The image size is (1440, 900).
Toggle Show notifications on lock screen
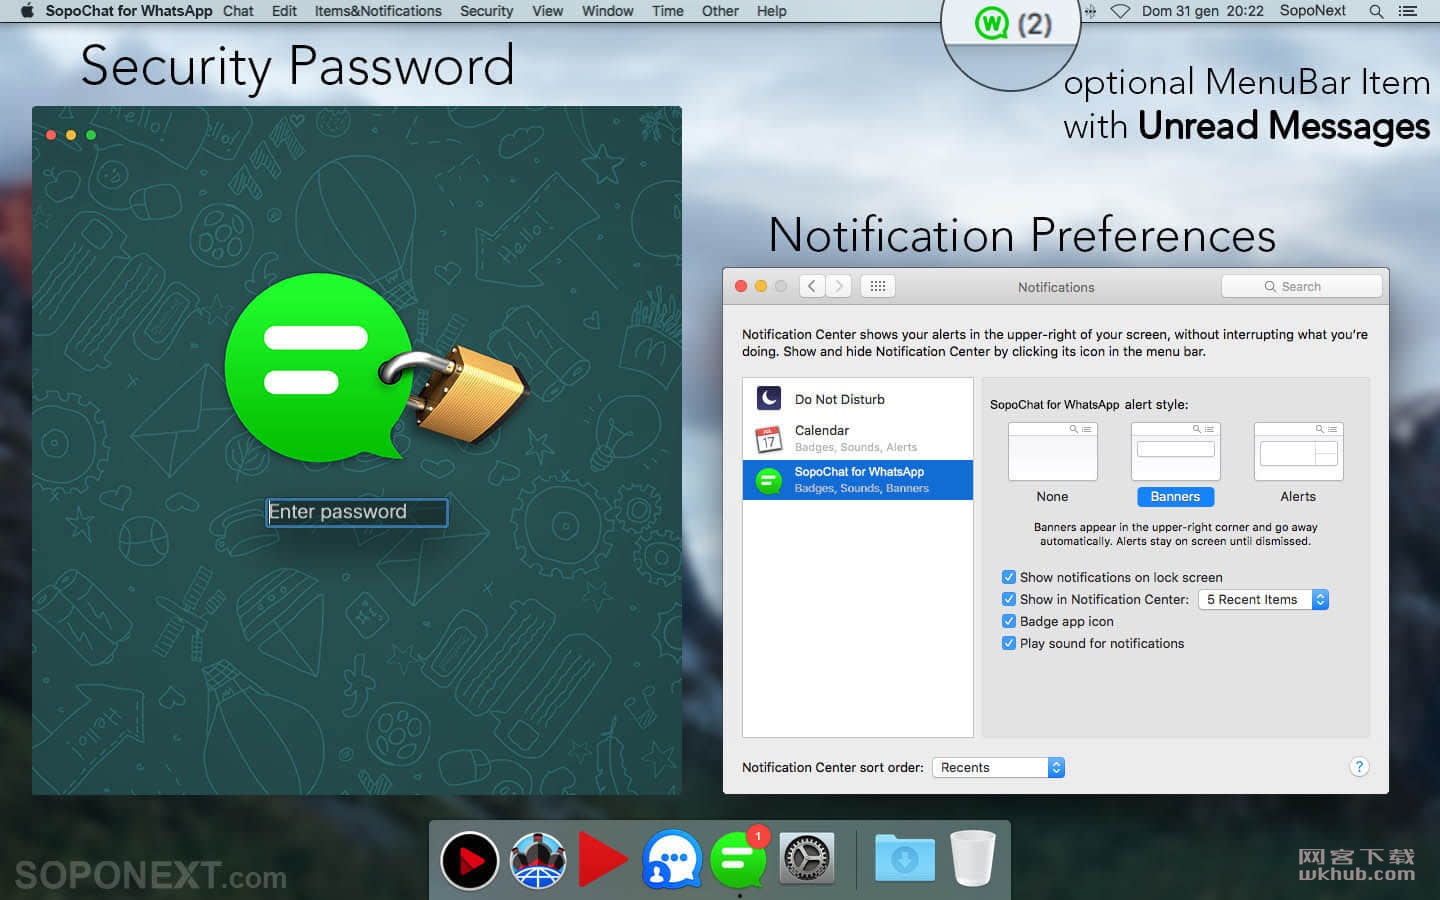1009,577
